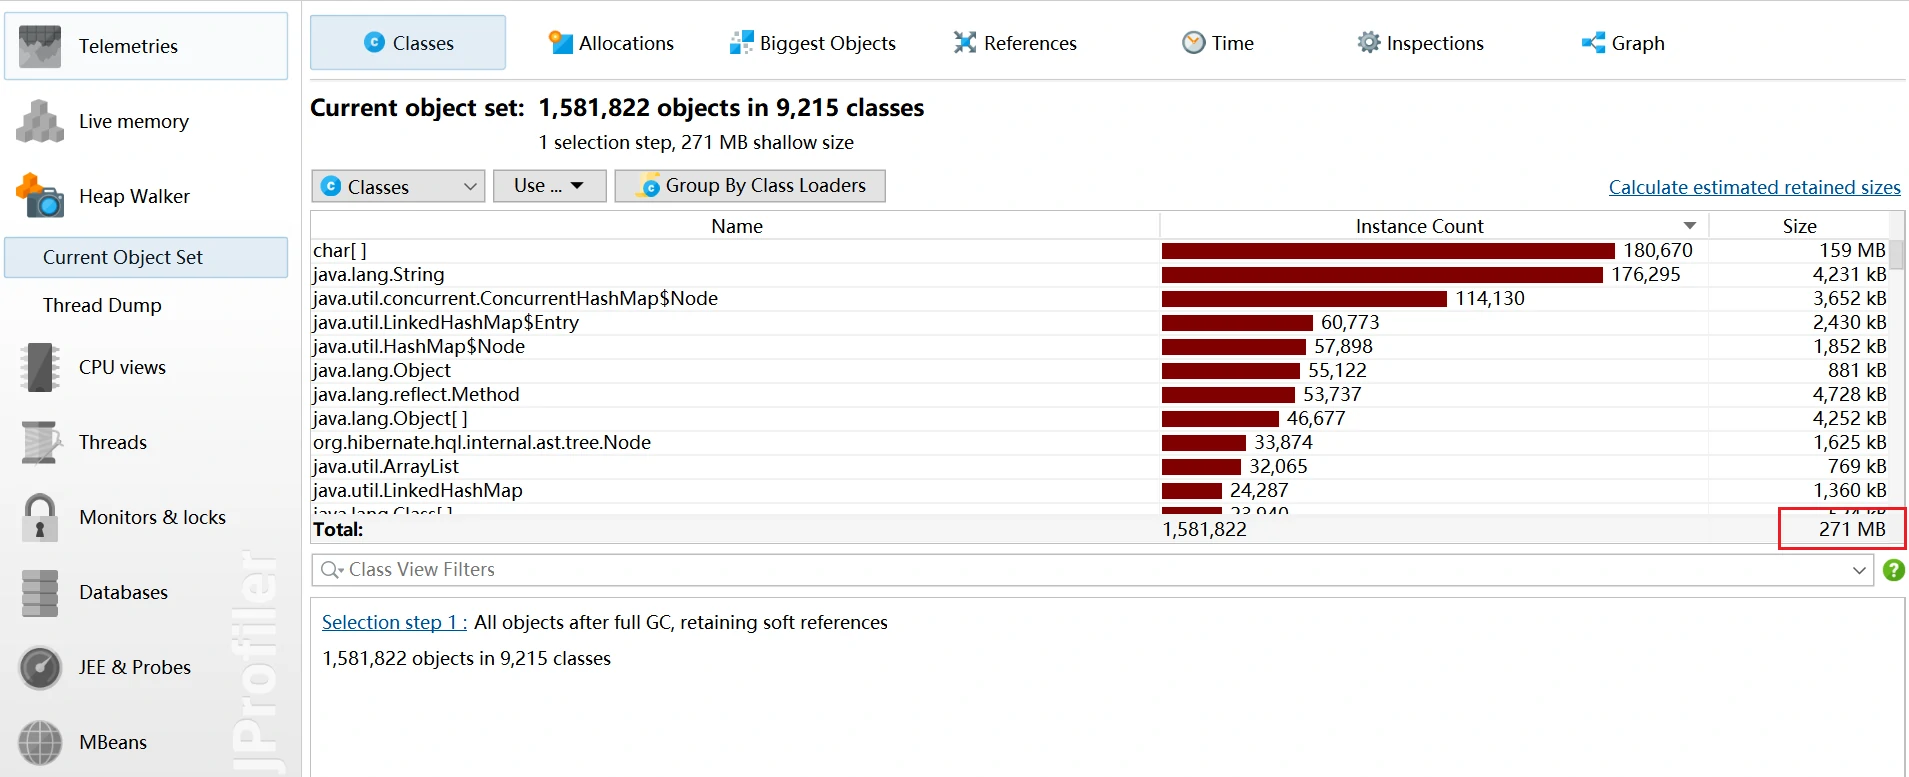1909x777 pixels.
Task: Switch to the Biggest Objects tab
Action: (813, 43)
